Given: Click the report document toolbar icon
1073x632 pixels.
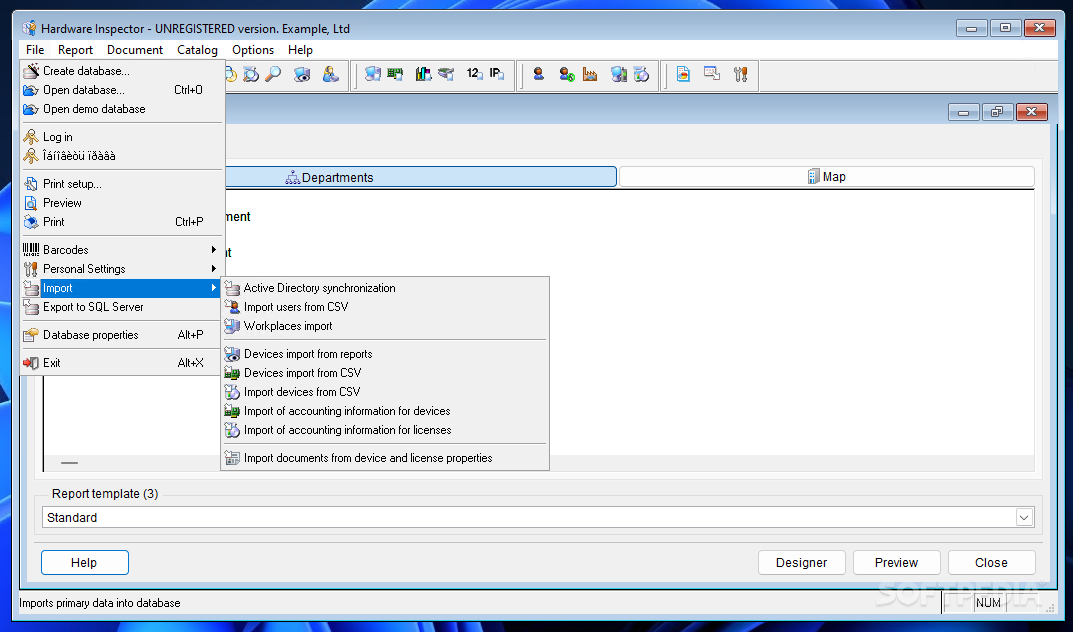Looking at the screenshot, I should (683, 74).
